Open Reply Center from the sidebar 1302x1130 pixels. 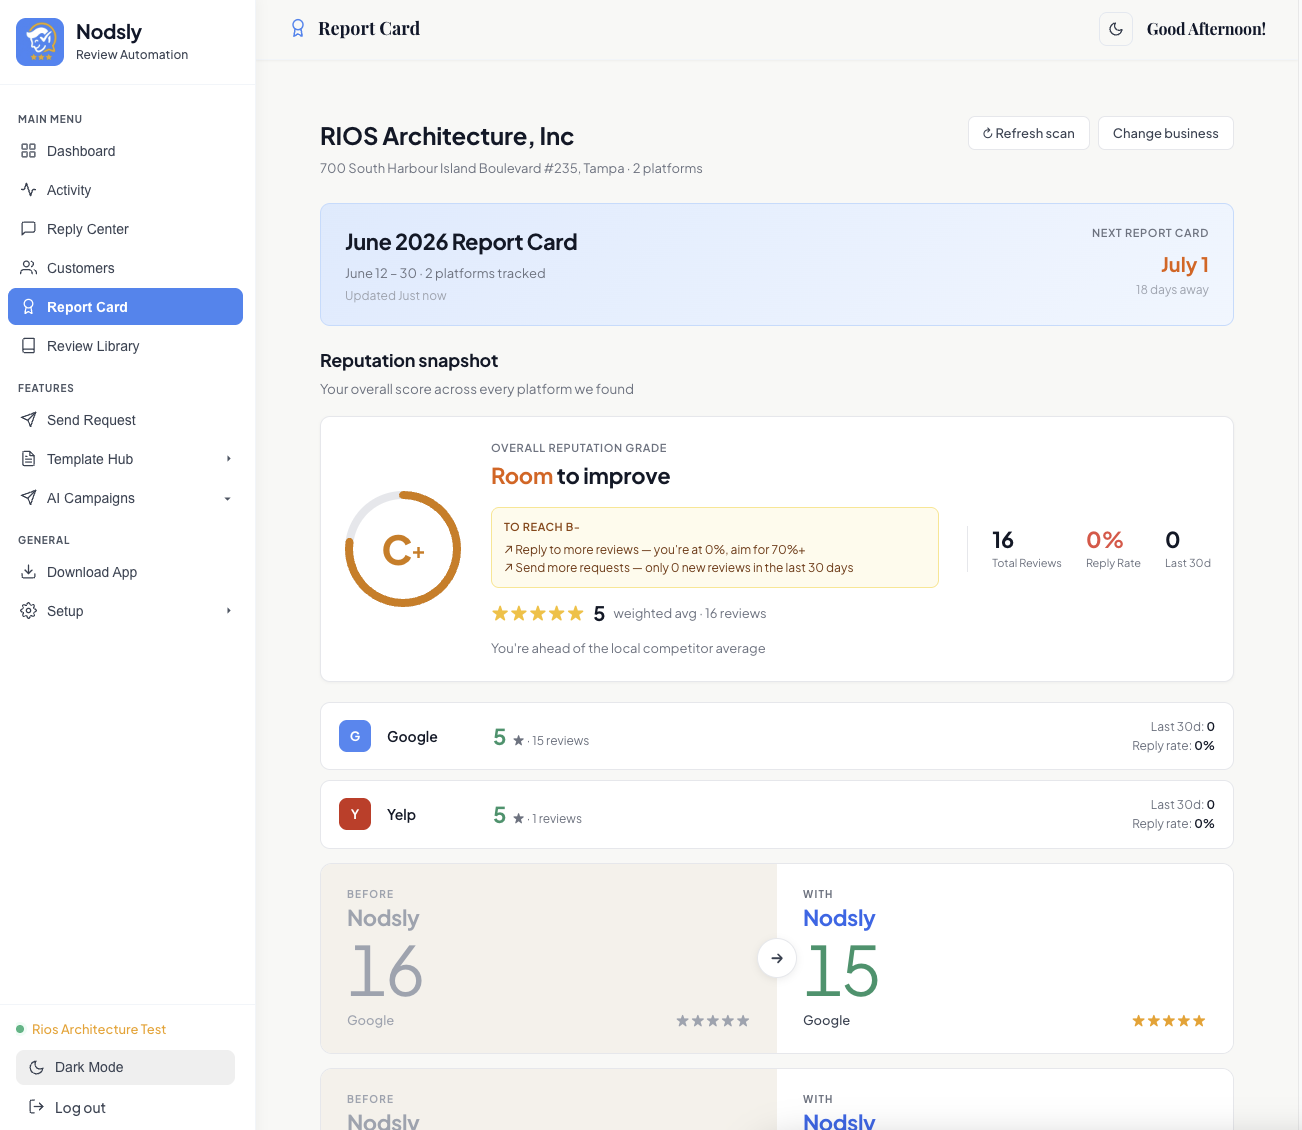125,229
